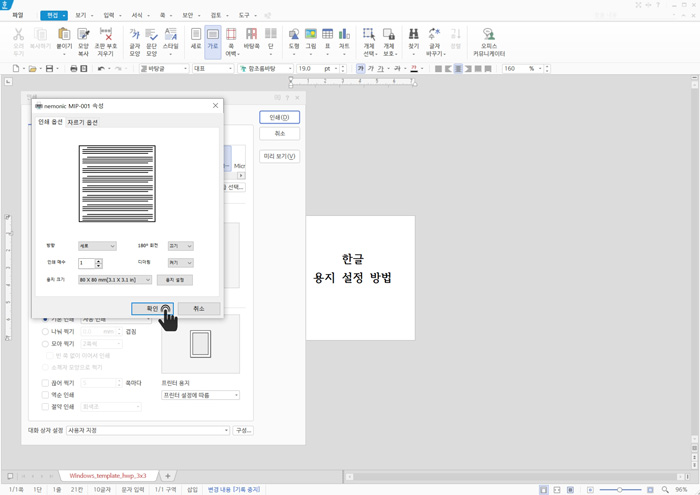
Task: Click 취소 in printer properties dialog
Action: pyautogui.click(x=199, y=308)
